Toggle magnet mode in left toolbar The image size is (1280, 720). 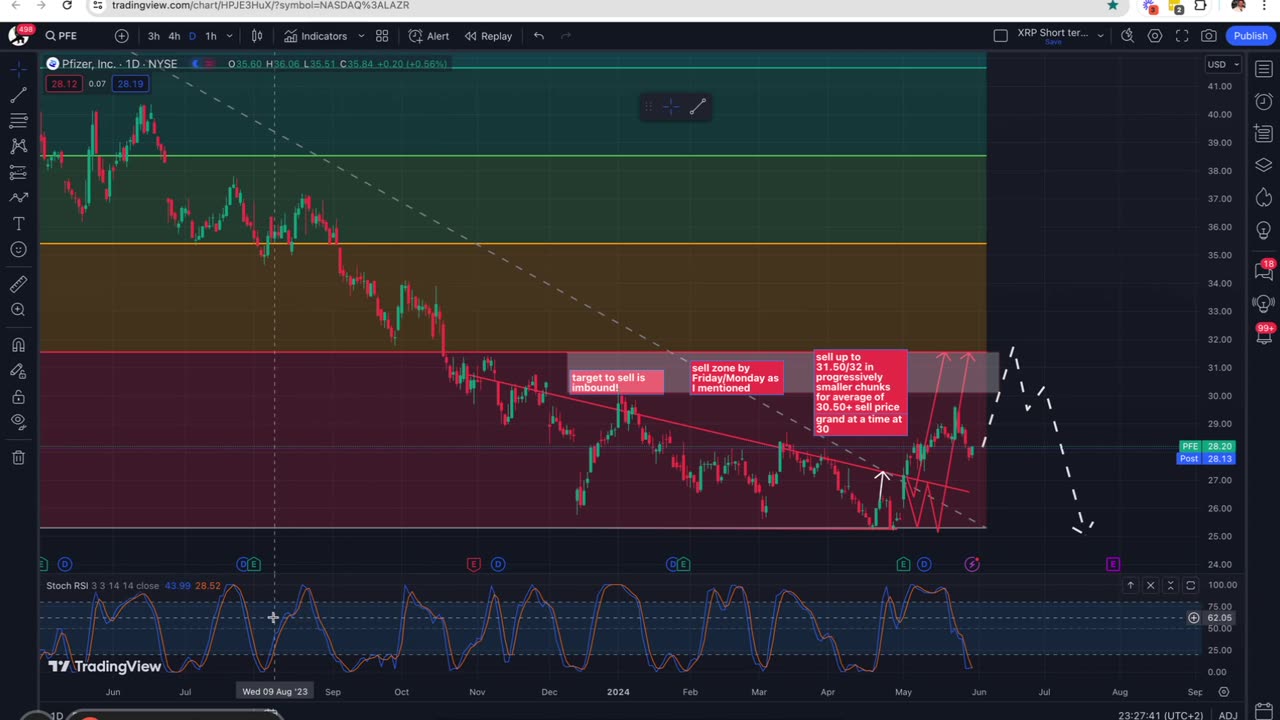click(x=18, y=345)
